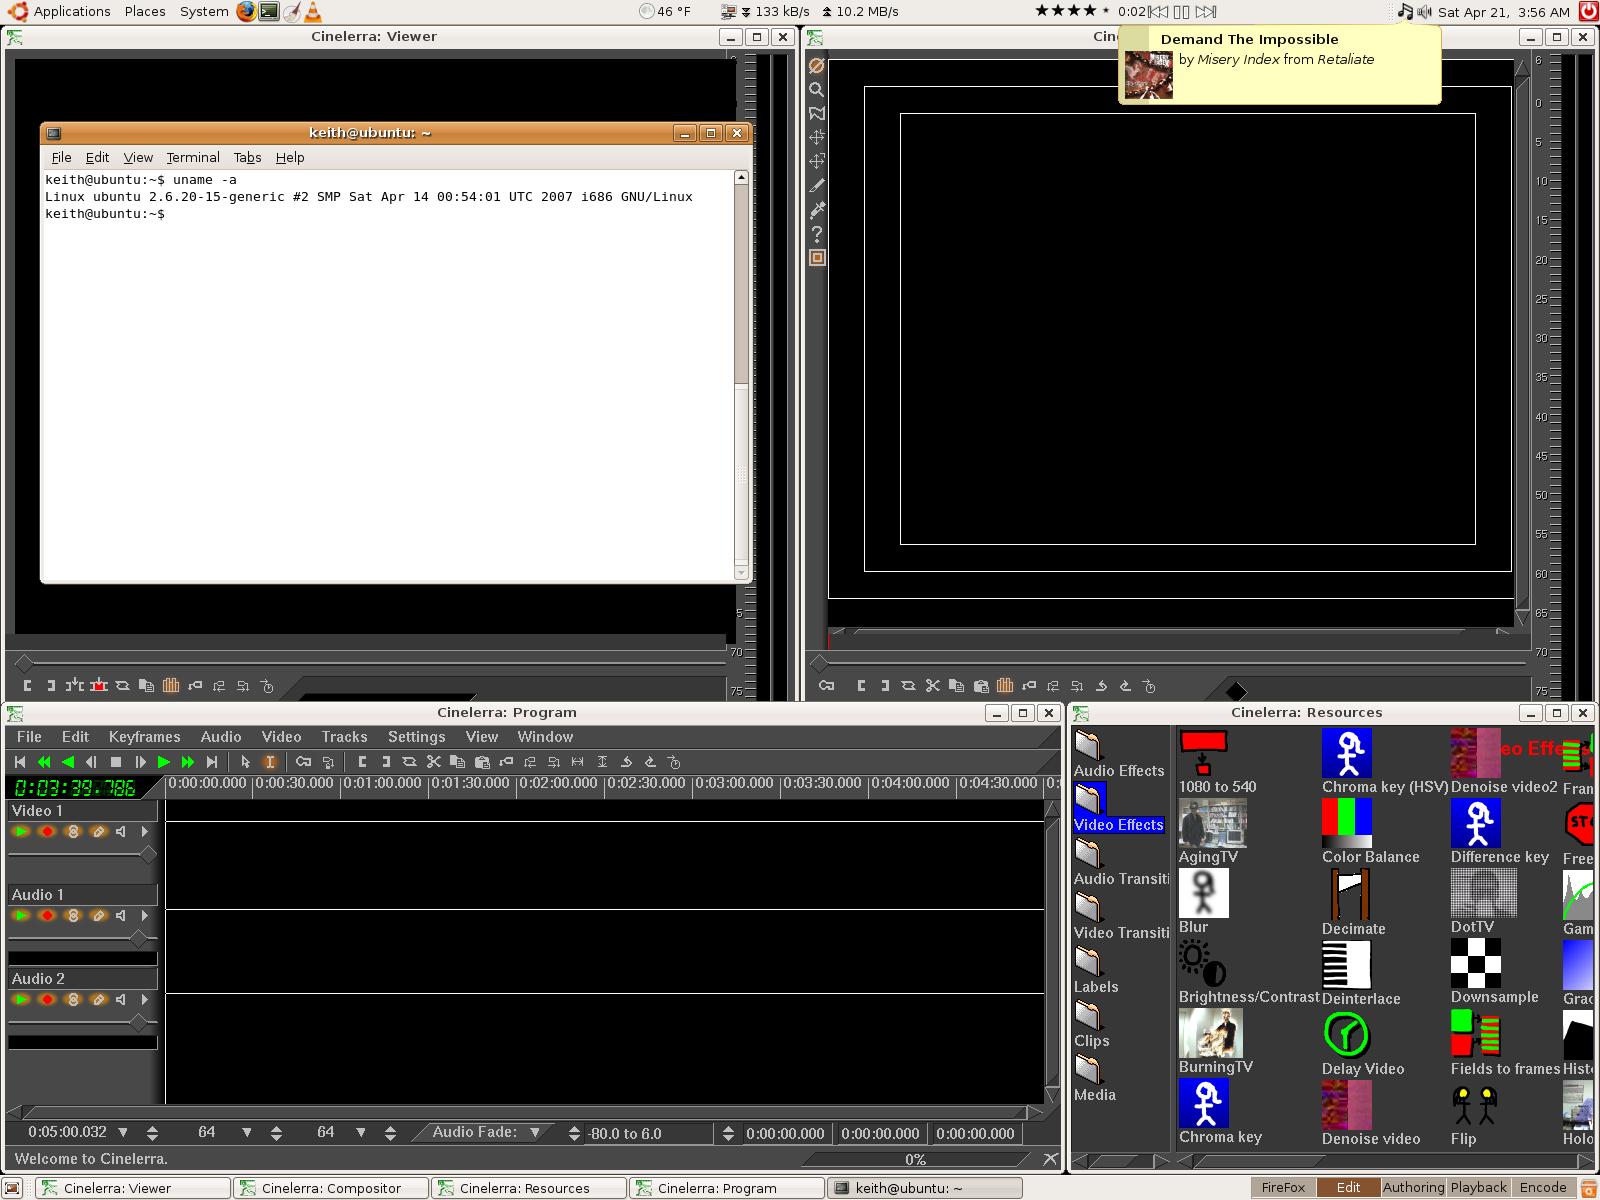The height and width of the screenshot is (1200, 1600).
Task: Switch to Cinelerra: Compositor in taskbar
Action: click(331, 1188)
